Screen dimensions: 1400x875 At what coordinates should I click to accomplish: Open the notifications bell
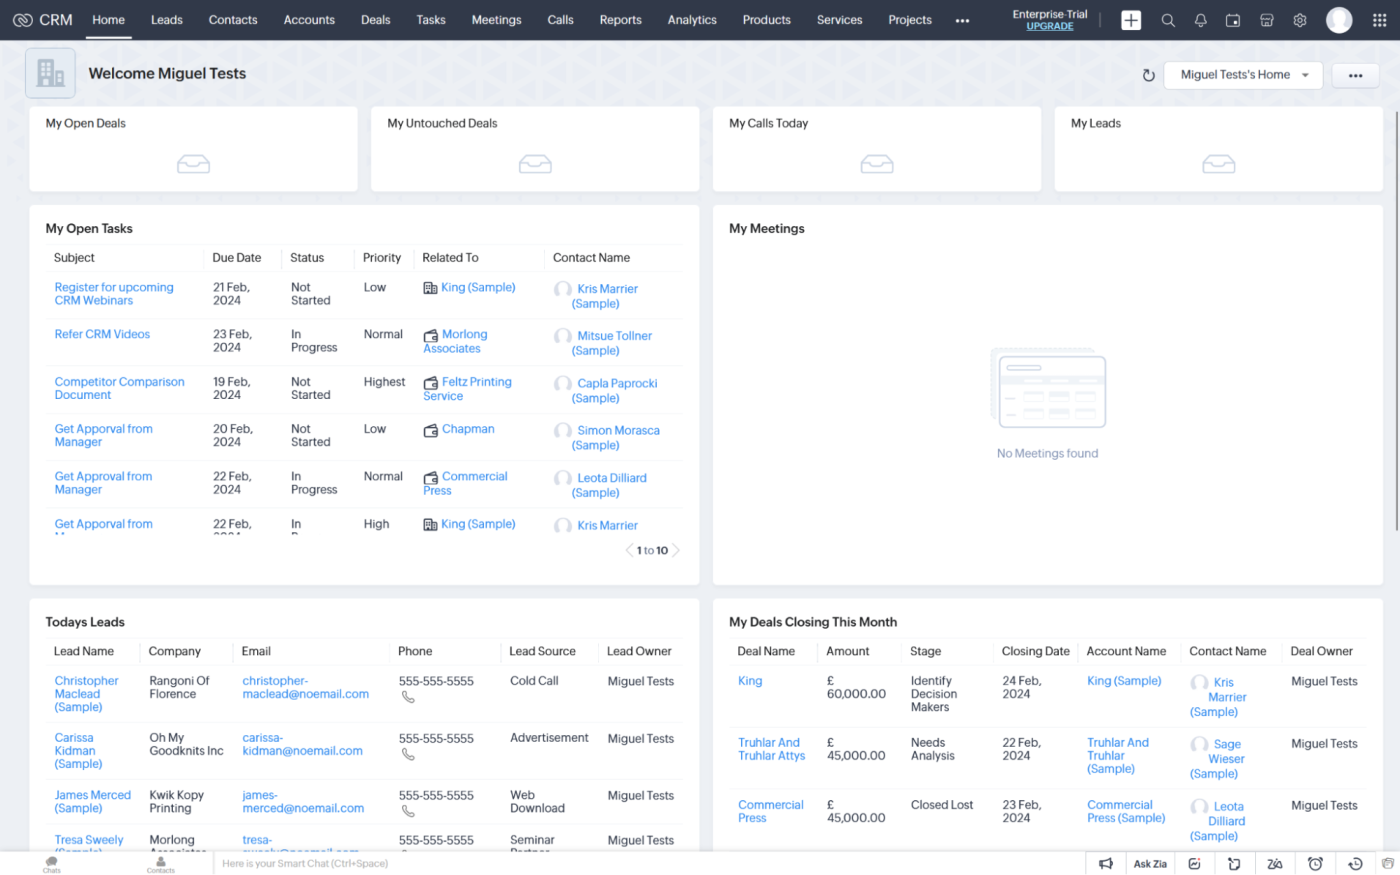pos(1201,20)
